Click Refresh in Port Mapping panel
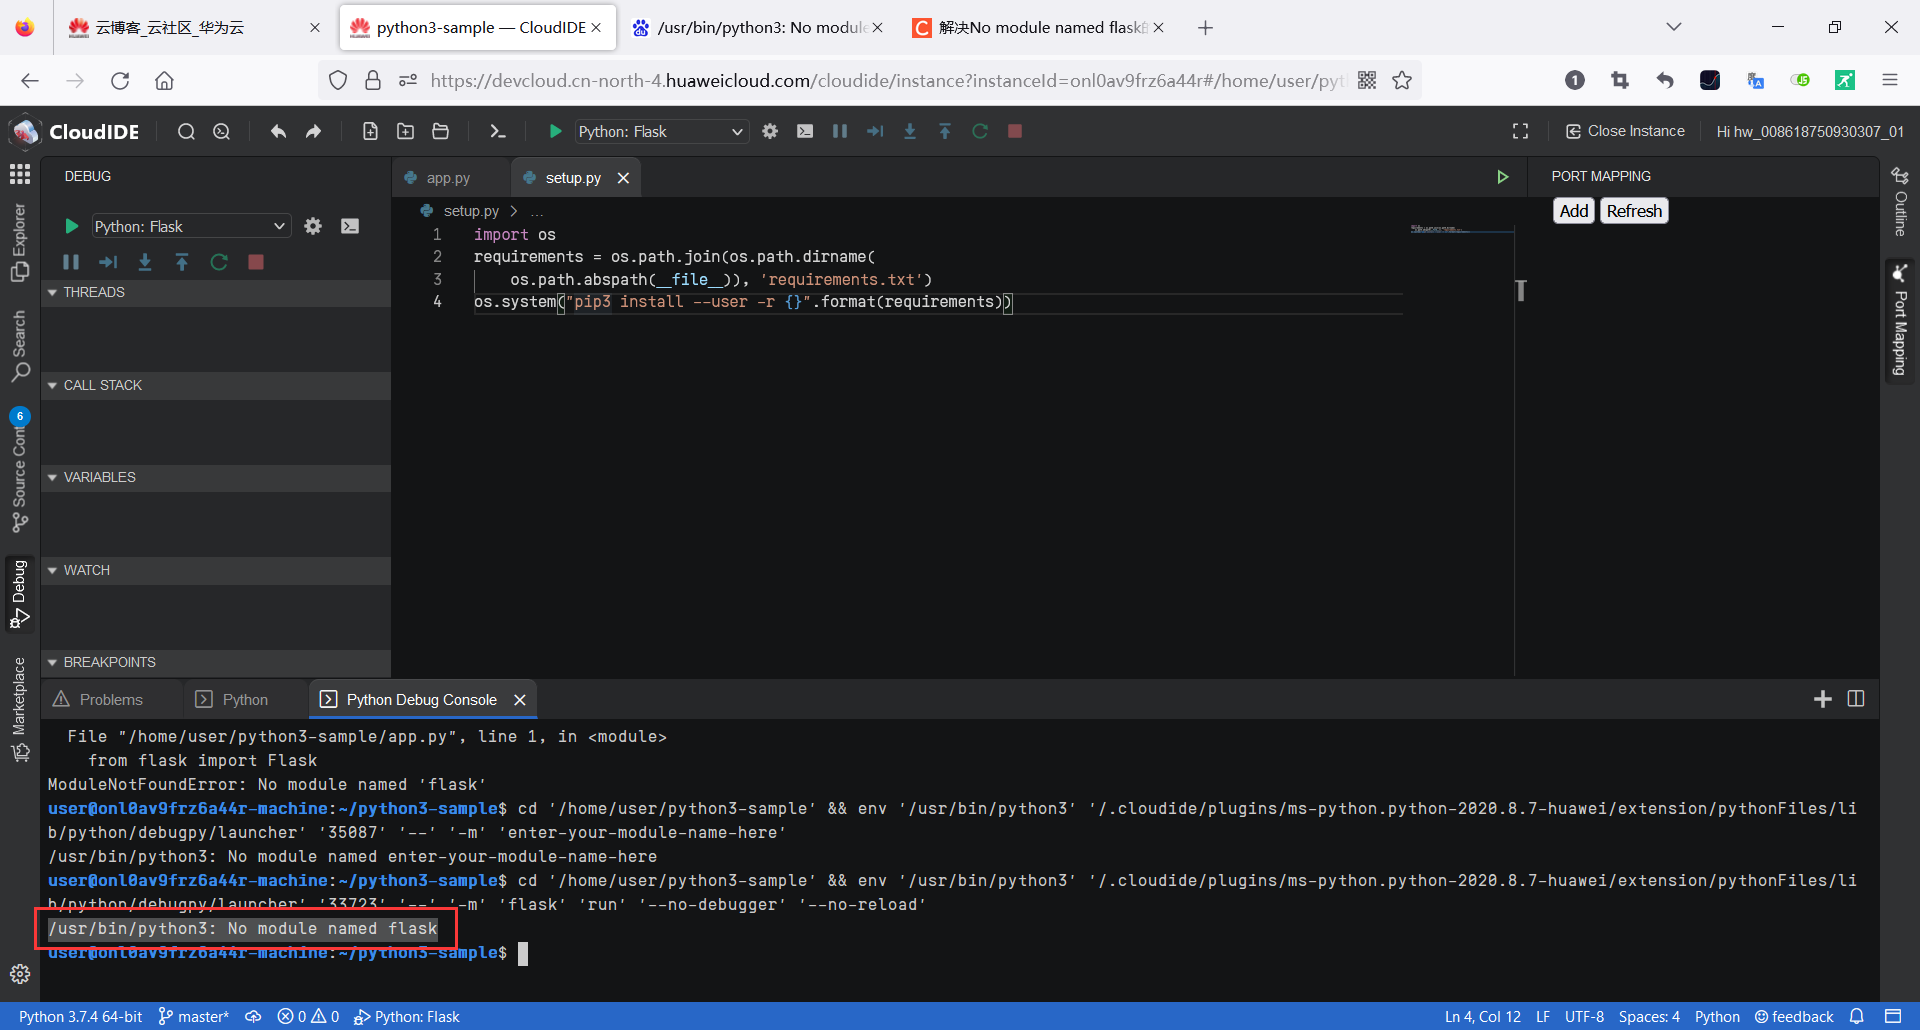The height and width of the screenshot is (1030, 1920). (1634, 210)
